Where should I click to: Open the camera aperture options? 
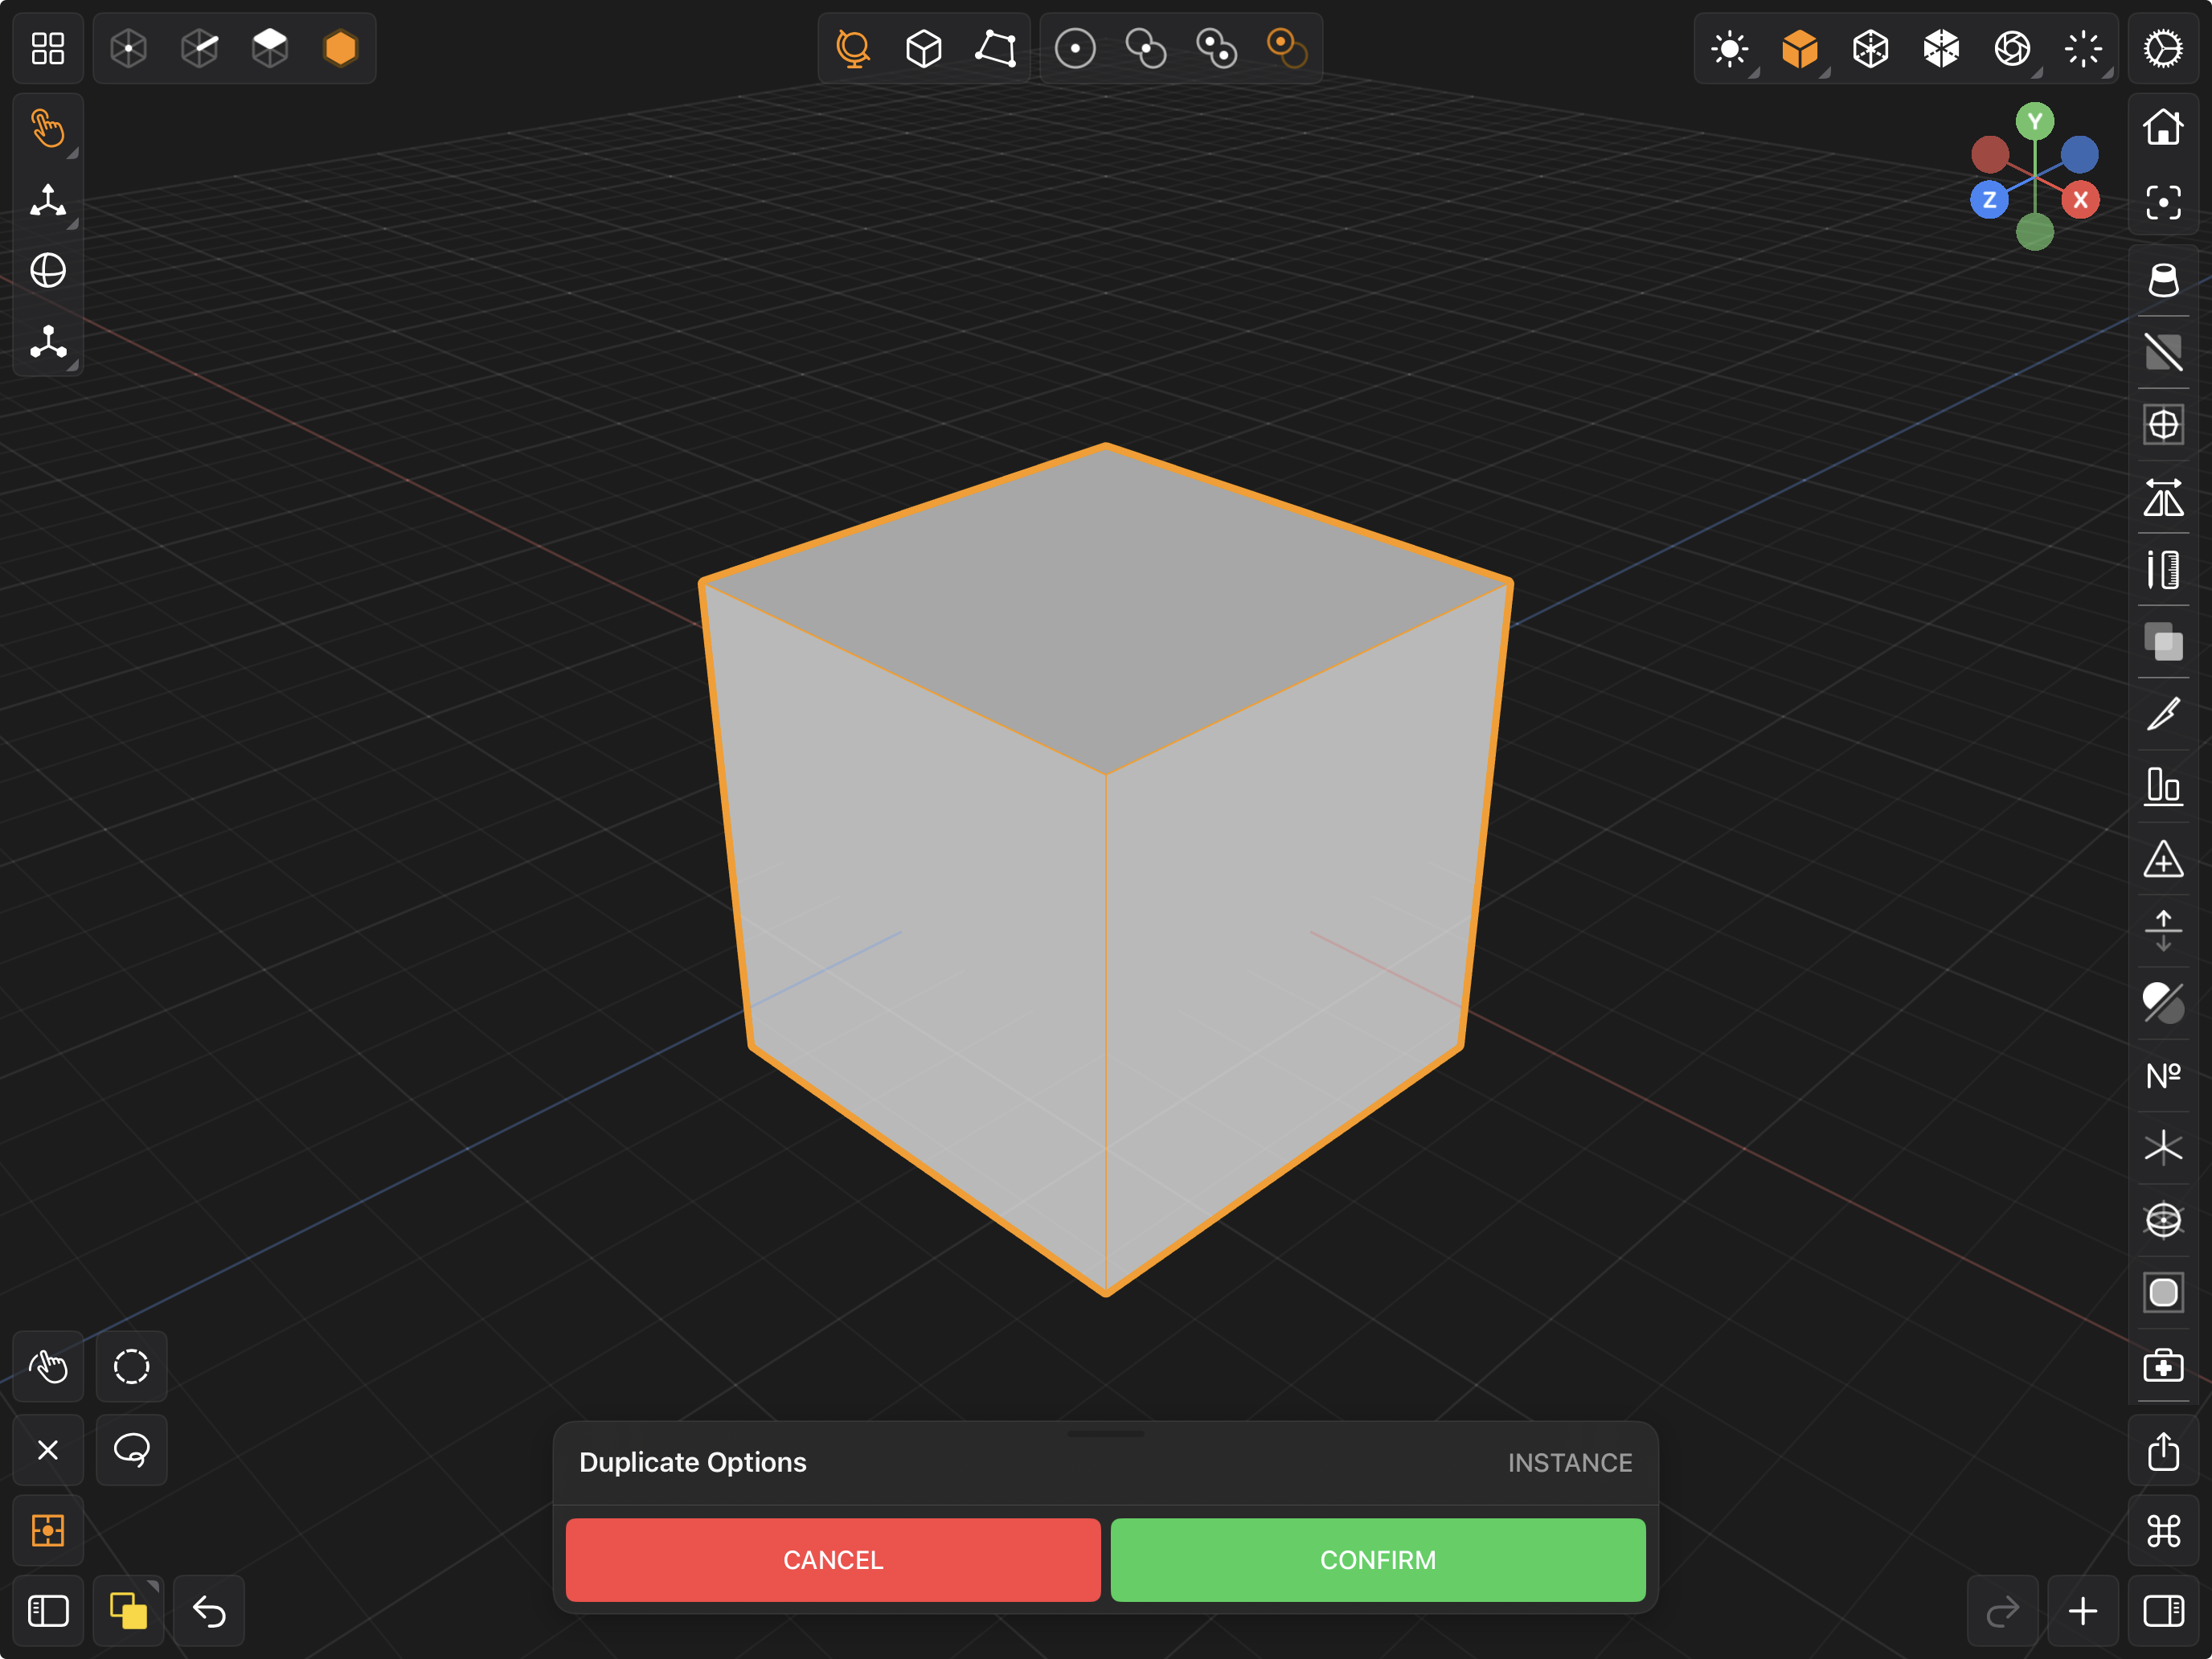point(2012,48)
